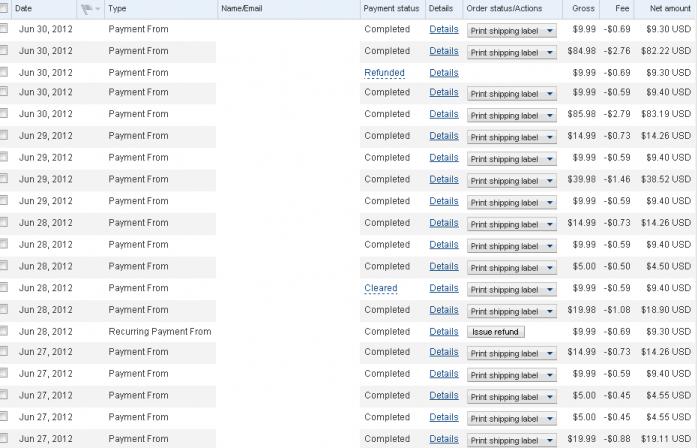Screen dimensions: 698x448
Task: Click the '-$2.79' fee value
Action: pyautogui.click(x=617, y=114)
